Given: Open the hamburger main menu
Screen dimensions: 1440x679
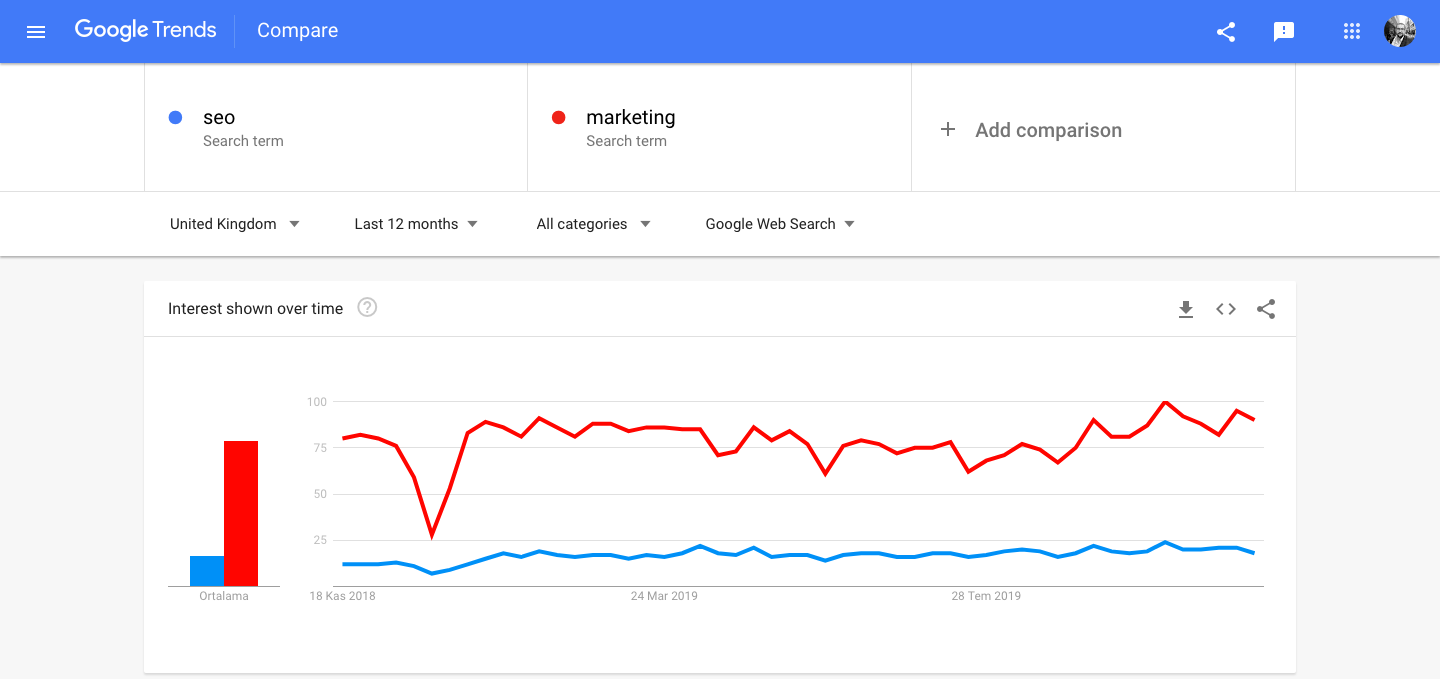Looking at the screenshot, I should [36, 31].
